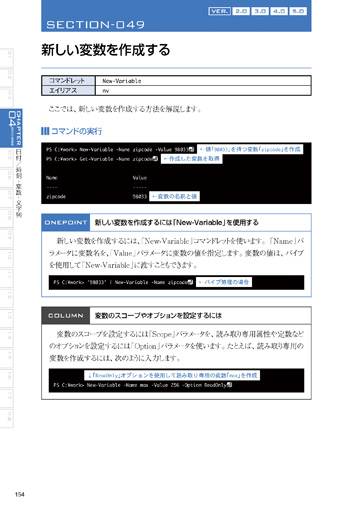Click the 2.0 version badge
The image size is (360, 510).
click(241, 11)
